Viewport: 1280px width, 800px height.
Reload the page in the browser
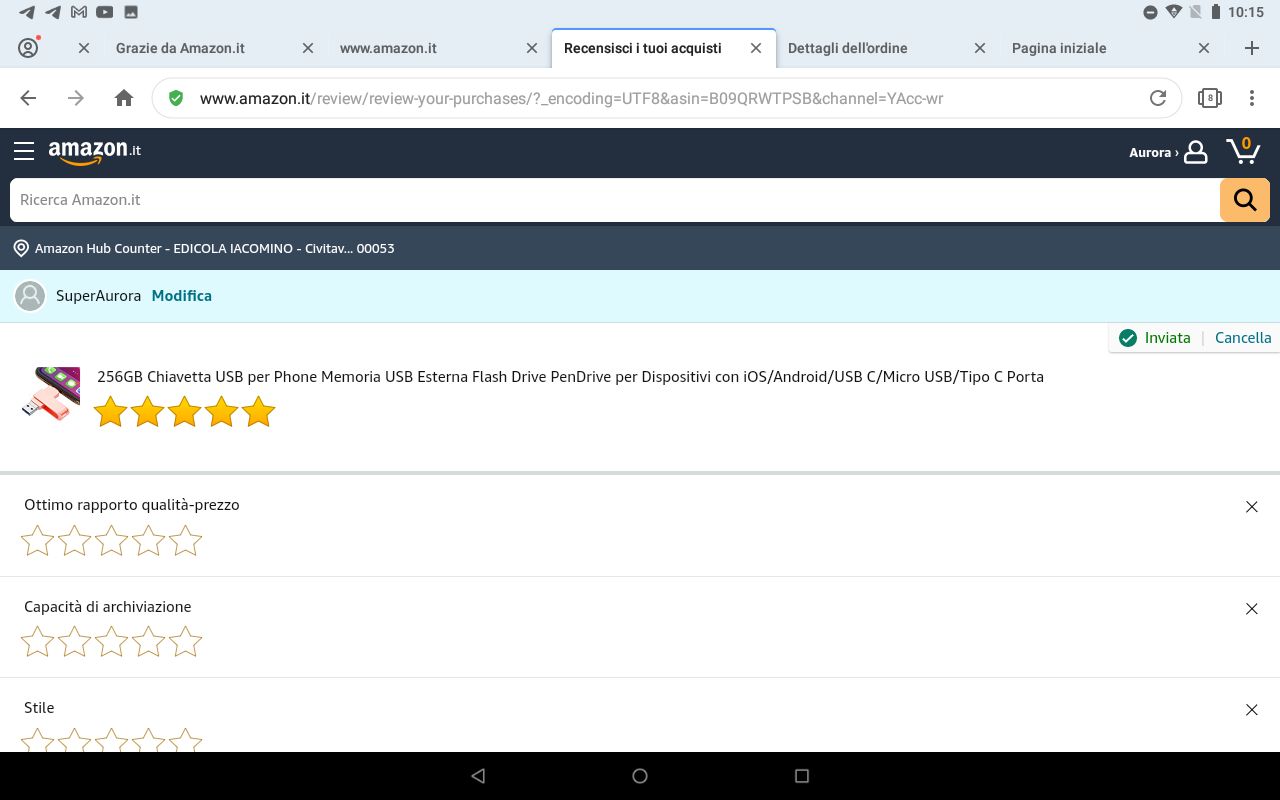click(1158, 98)
